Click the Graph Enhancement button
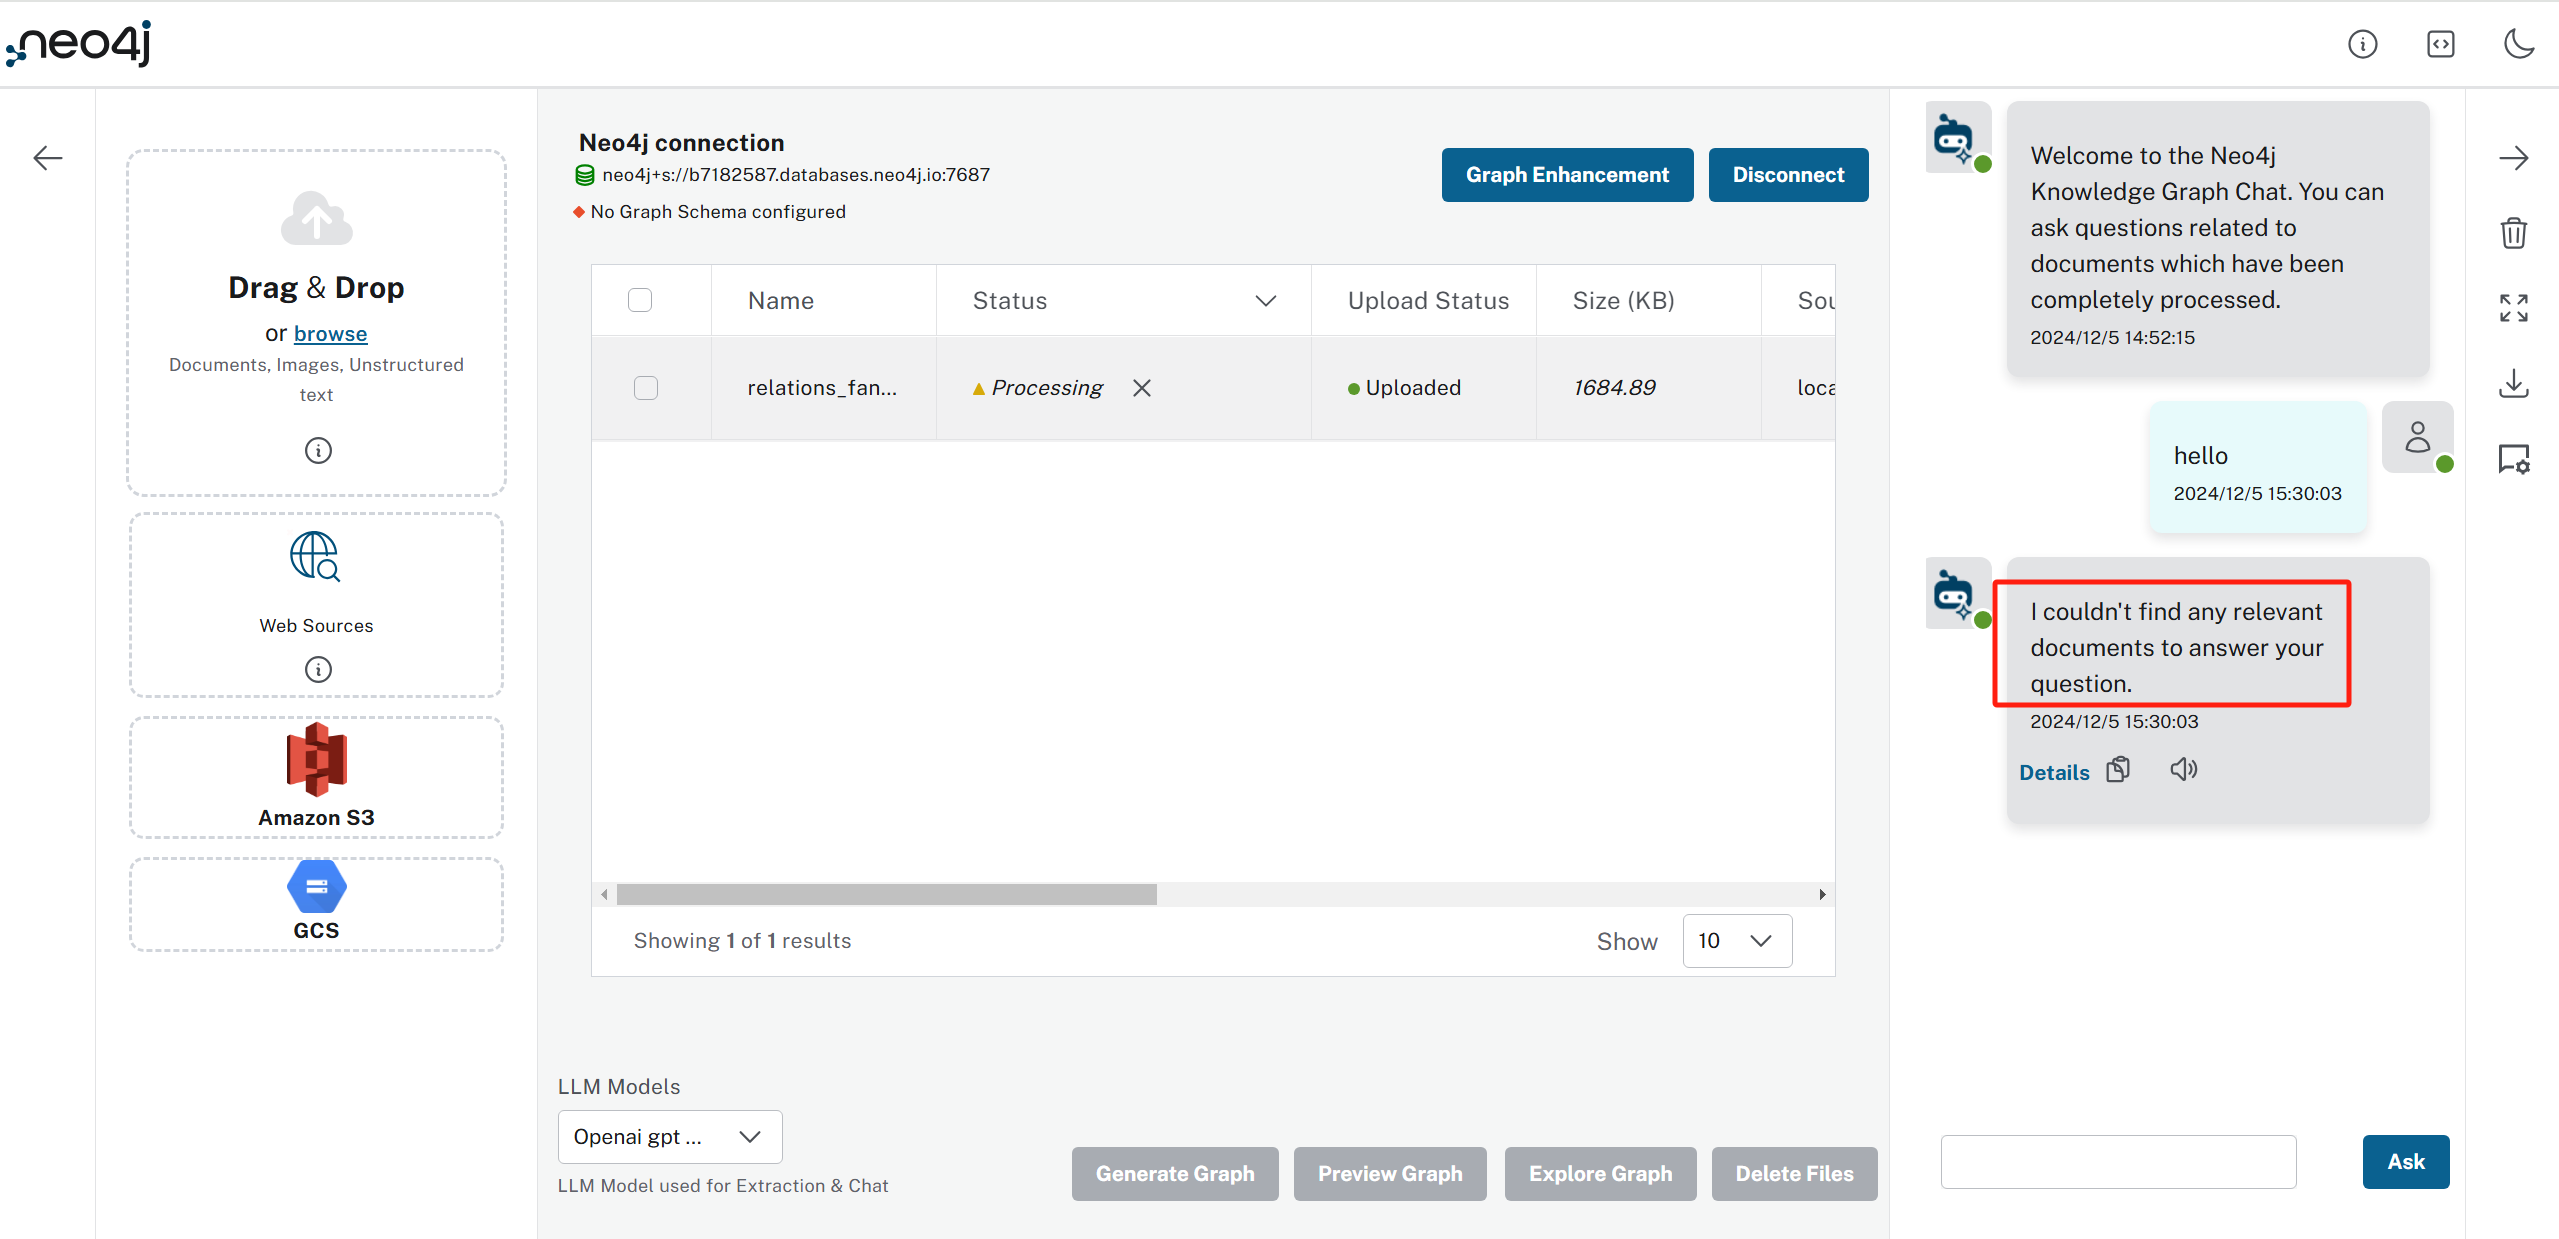Viewport: 2559px width, 1239px height. click(x=1567, y=175)
